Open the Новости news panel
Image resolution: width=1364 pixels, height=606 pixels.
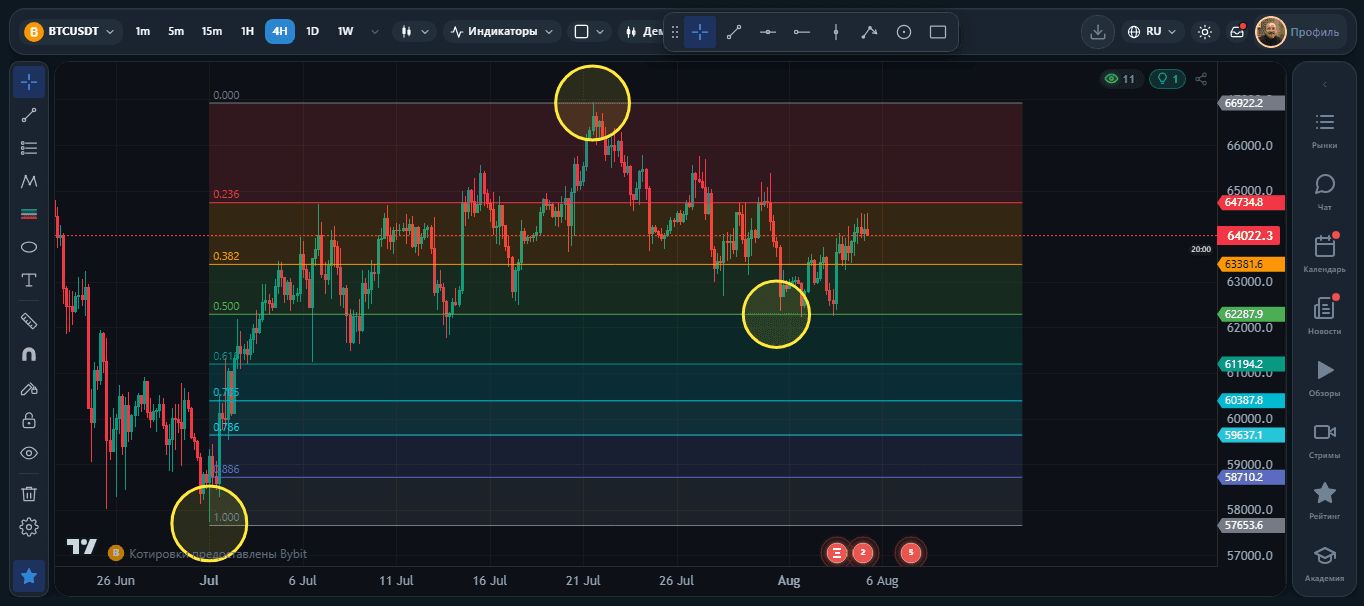pyautogui.click(x=1325, y=316)
